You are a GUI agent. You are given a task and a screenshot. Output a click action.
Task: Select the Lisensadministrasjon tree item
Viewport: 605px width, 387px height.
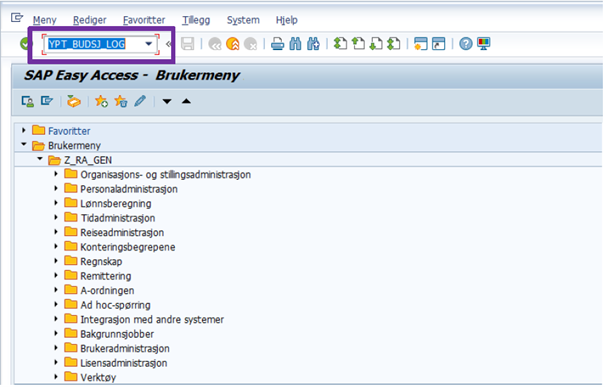(123, 363)
